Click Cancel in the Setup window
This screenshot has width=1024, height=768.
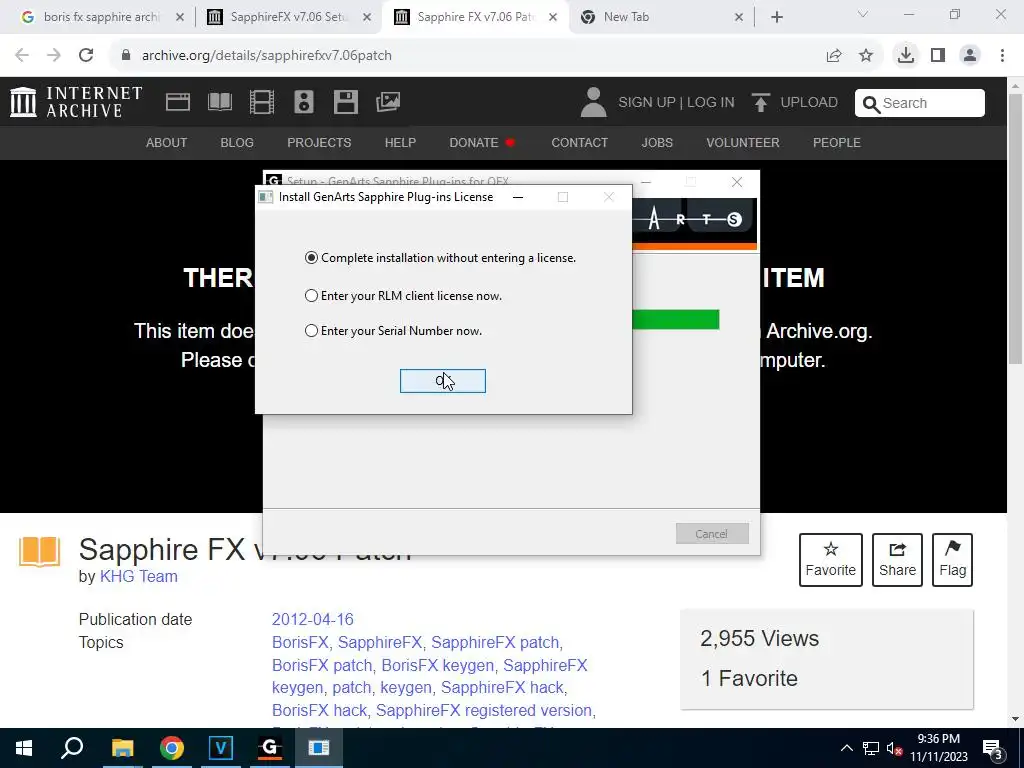click(x=712, y=534)
